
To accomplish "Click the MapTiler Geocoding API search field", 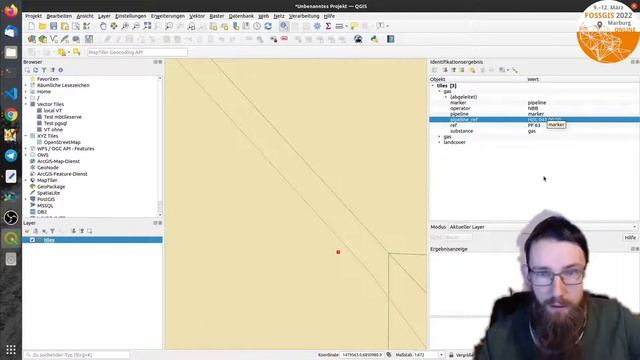I will 137,52.
